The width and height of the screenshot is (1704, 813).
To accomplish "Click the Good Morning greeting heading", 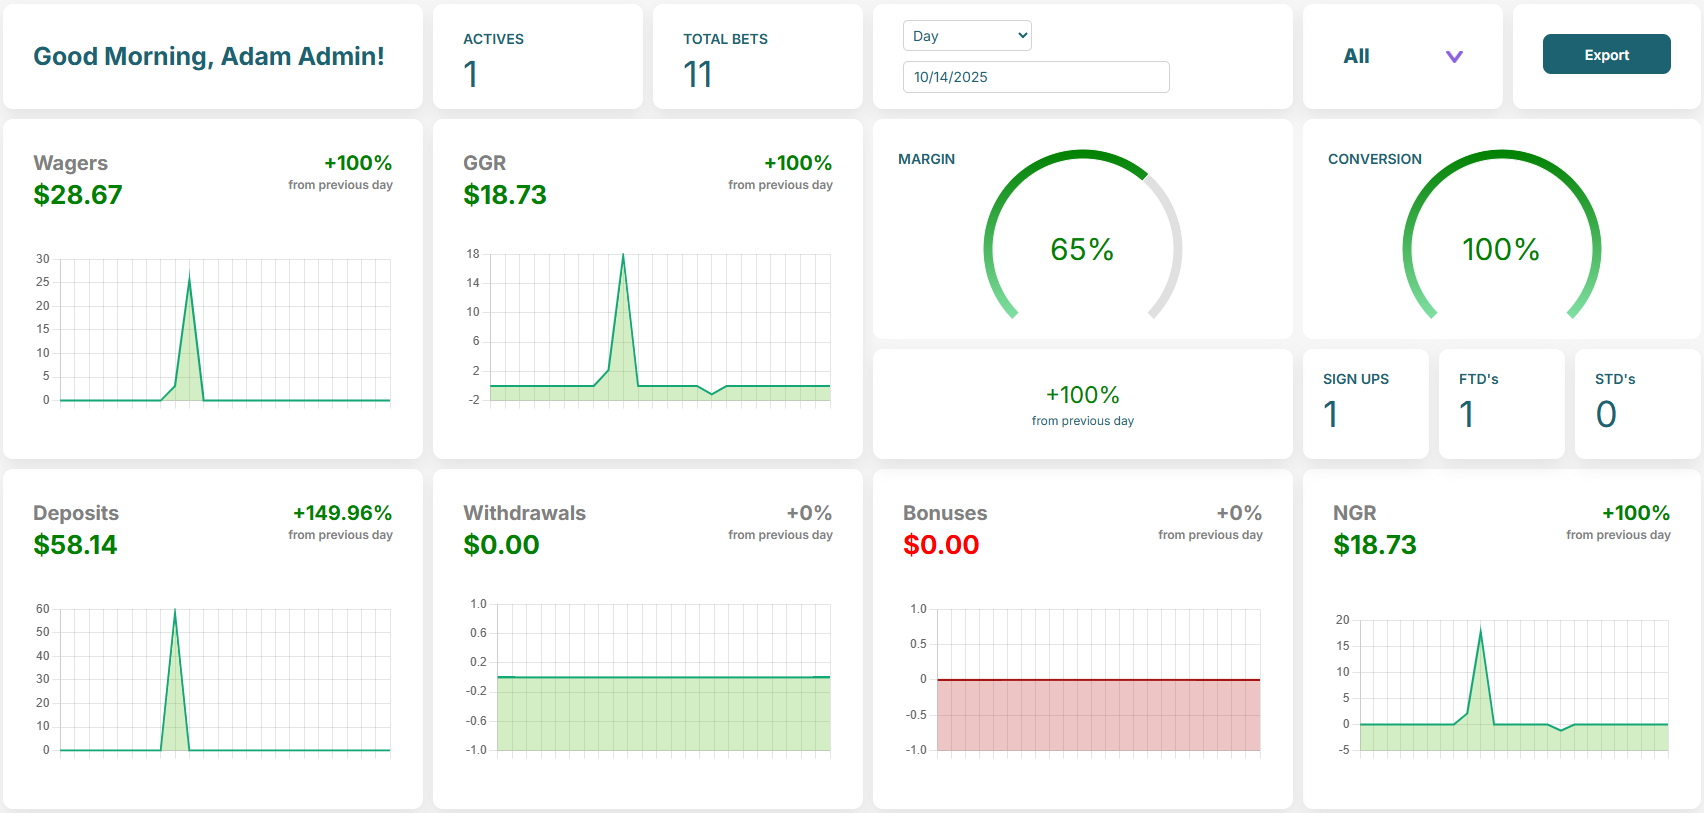I will click(x=209, y=57).
